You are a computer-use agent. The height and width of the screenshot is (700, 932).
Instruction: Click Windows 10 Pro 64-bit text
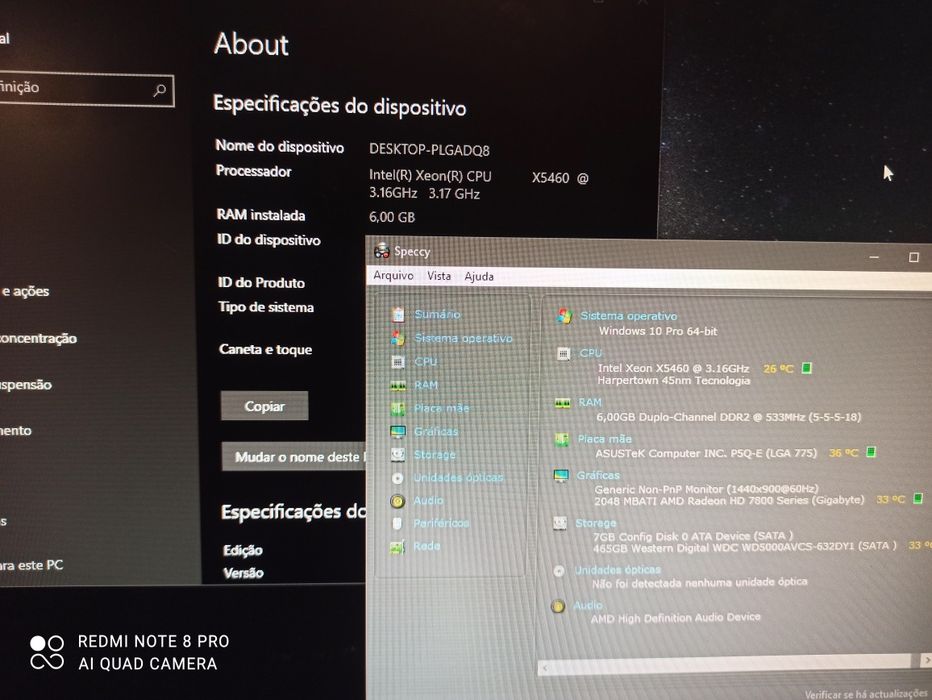[x=658, y=331]
